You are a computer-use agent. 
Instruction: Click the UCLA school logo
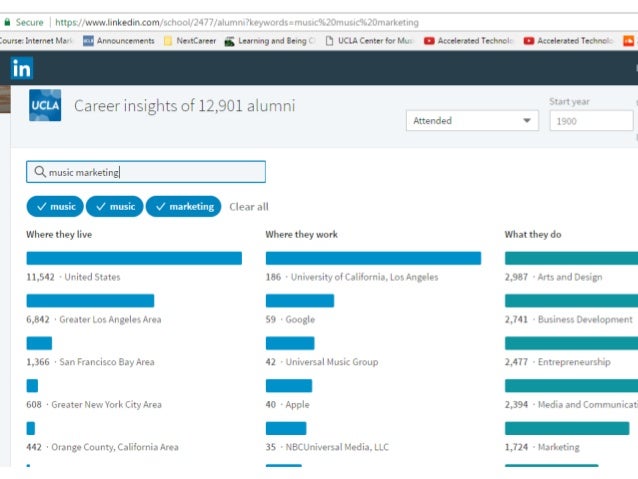[45, 105]
